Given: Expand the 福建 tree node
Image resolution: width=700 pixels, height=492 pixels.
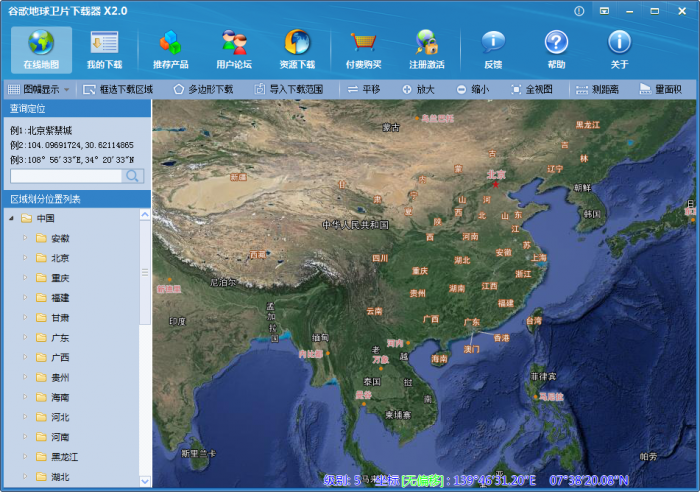Looking at the screenshot, I should click(x=25, y=297).
